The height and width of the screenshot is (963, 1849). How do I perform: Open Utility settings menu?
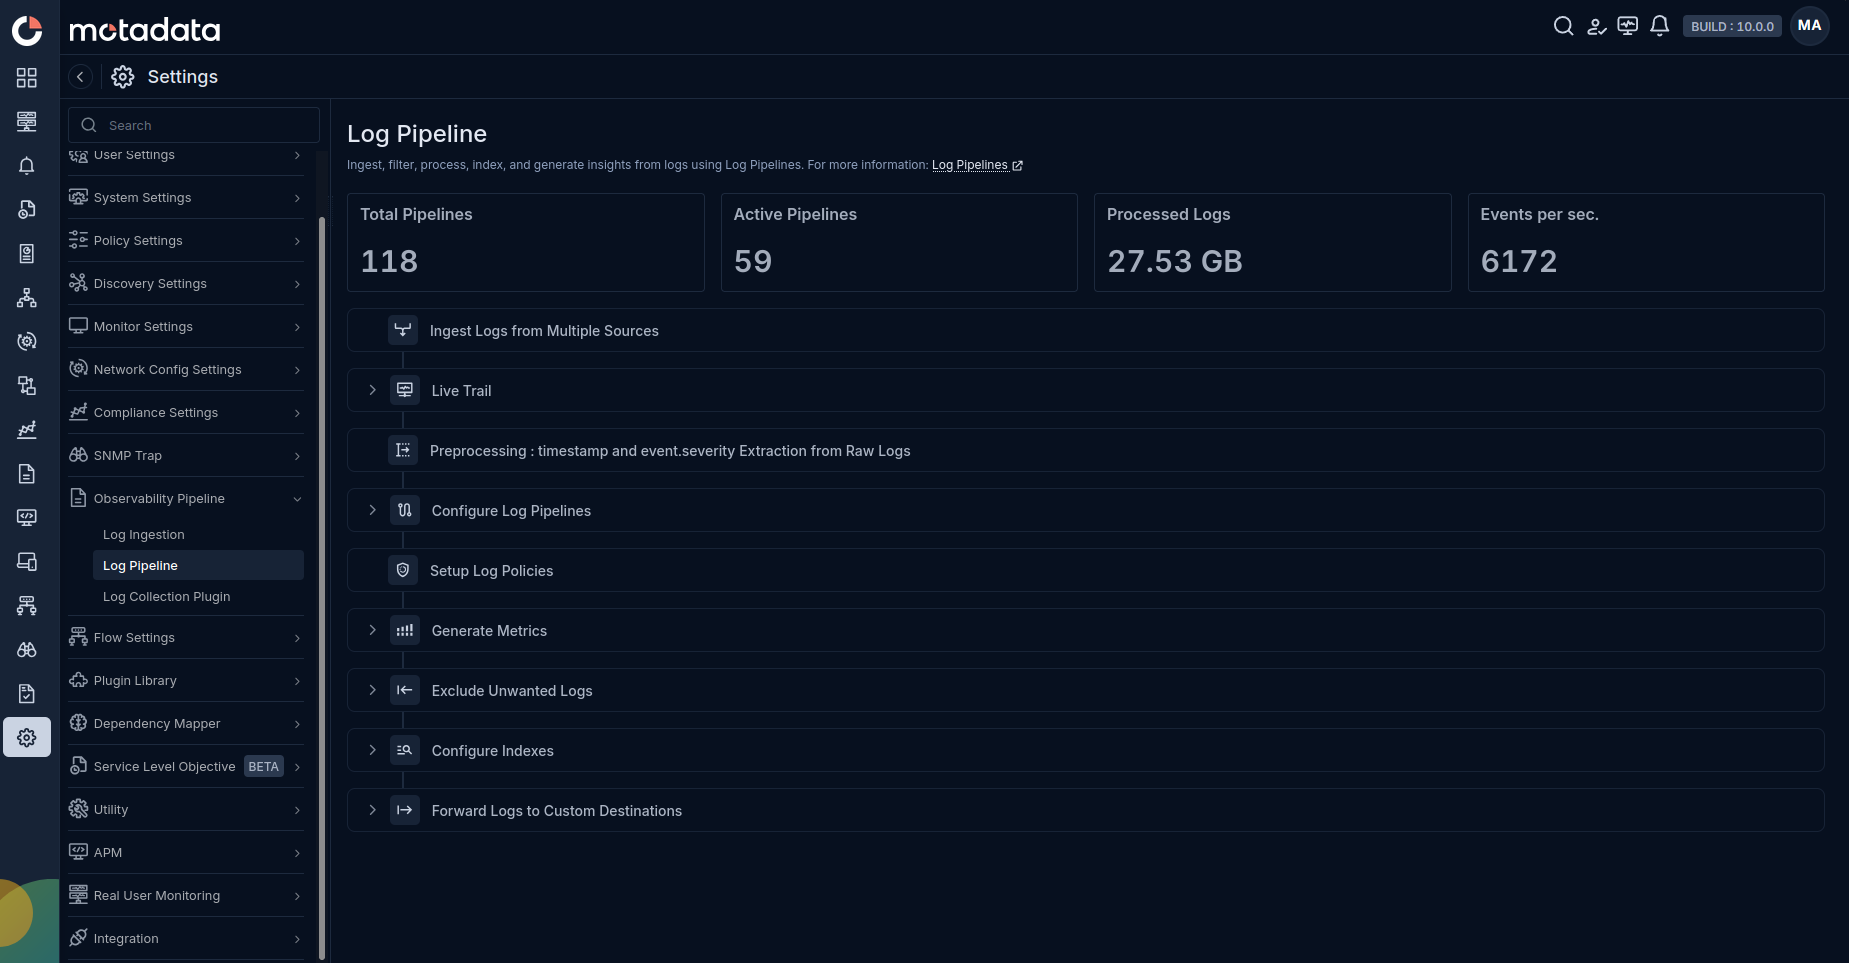coord(186,810)
